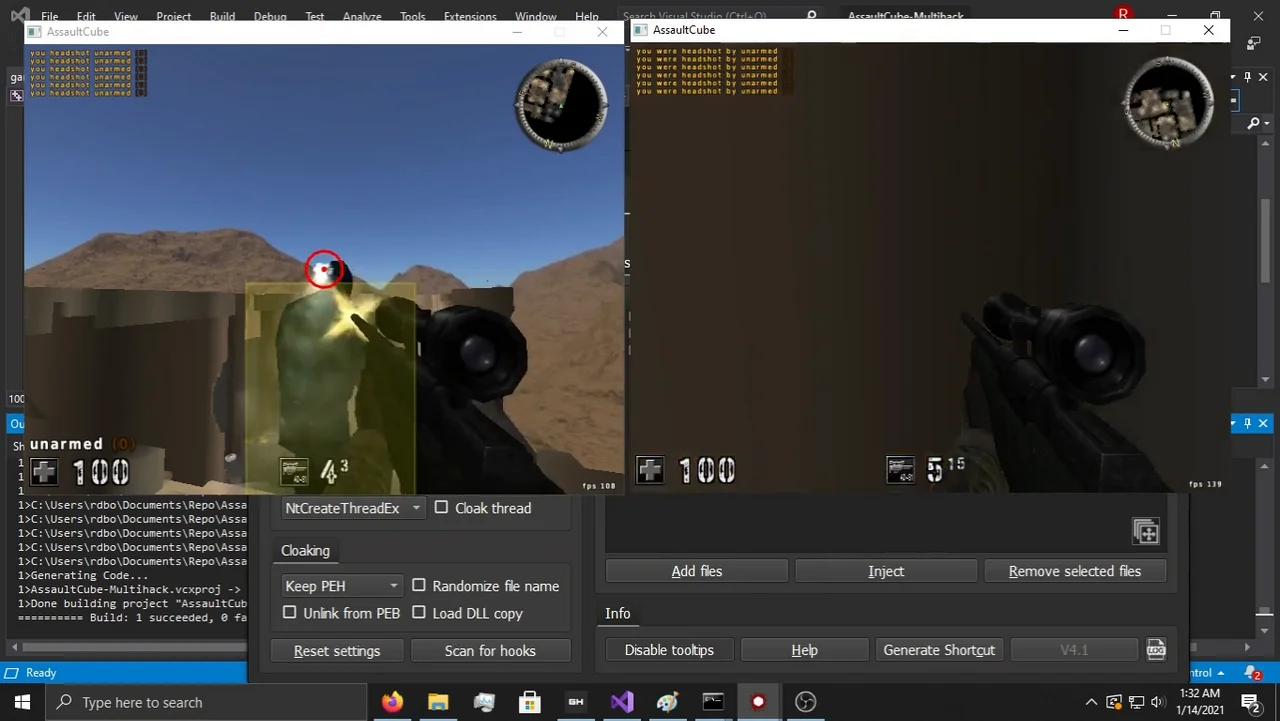This screenshot has height=721, width=1280.
Task: Expand hidden icons in the system tray
Action: point(1091,702)
